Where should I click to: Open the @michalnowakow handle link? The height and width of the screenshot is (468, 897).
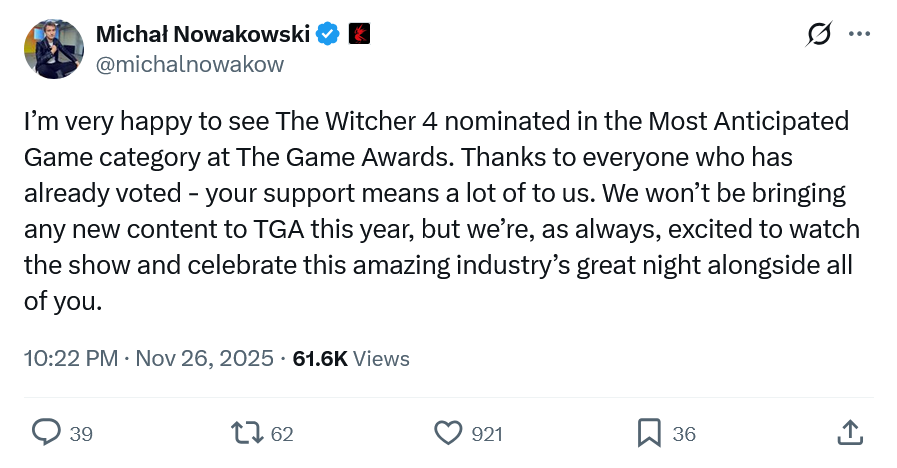[190, 64]
